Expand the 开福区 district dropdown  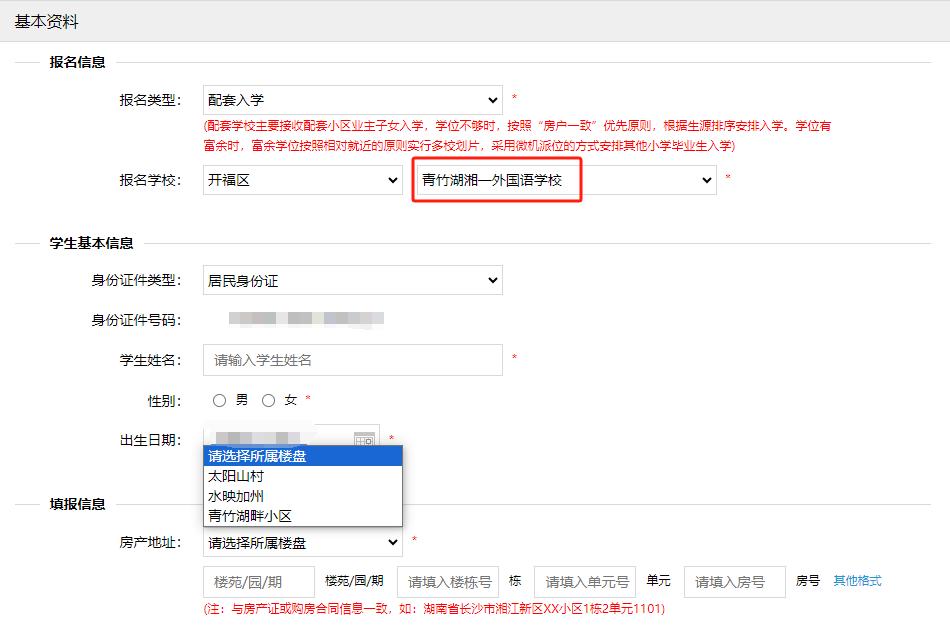click(x=302, y=181)
